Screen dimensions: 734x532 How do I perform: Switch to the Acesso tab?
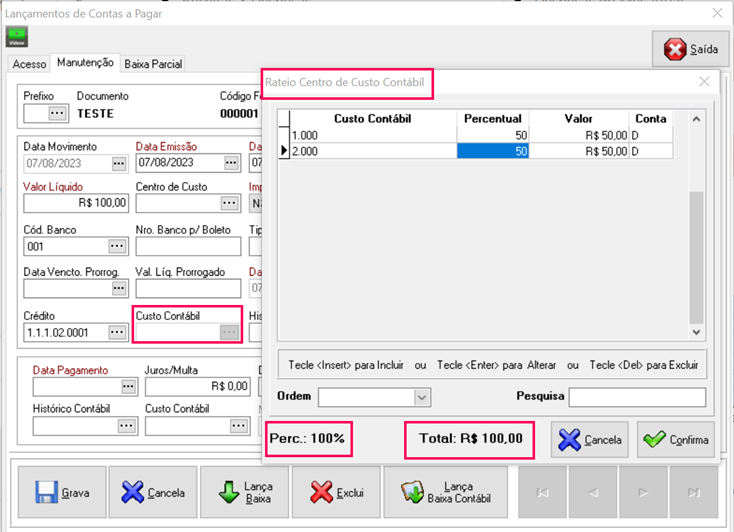tap(30, 64)
